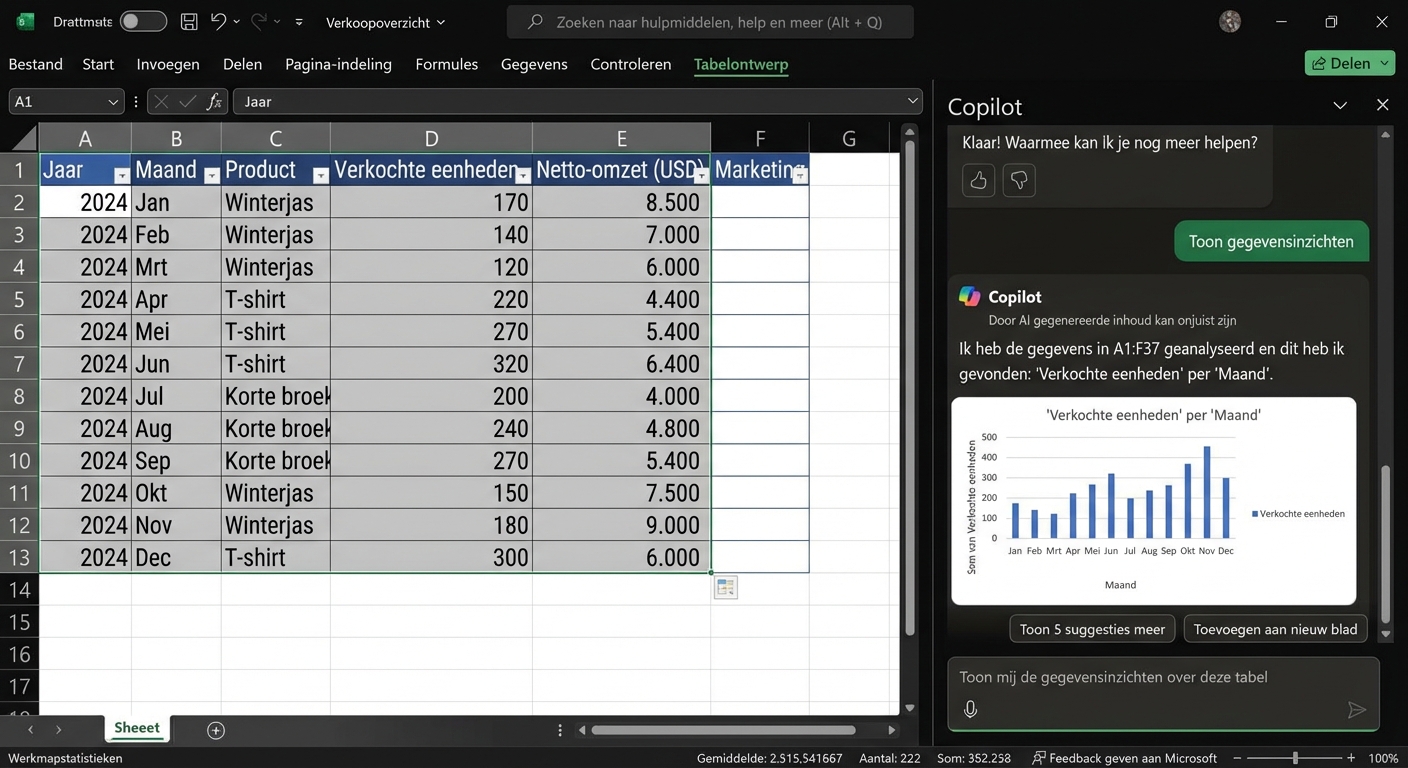The image size is (1408, 768).
Task: Click the thumbs down feedback icon
Action: tap(1018, 181)
